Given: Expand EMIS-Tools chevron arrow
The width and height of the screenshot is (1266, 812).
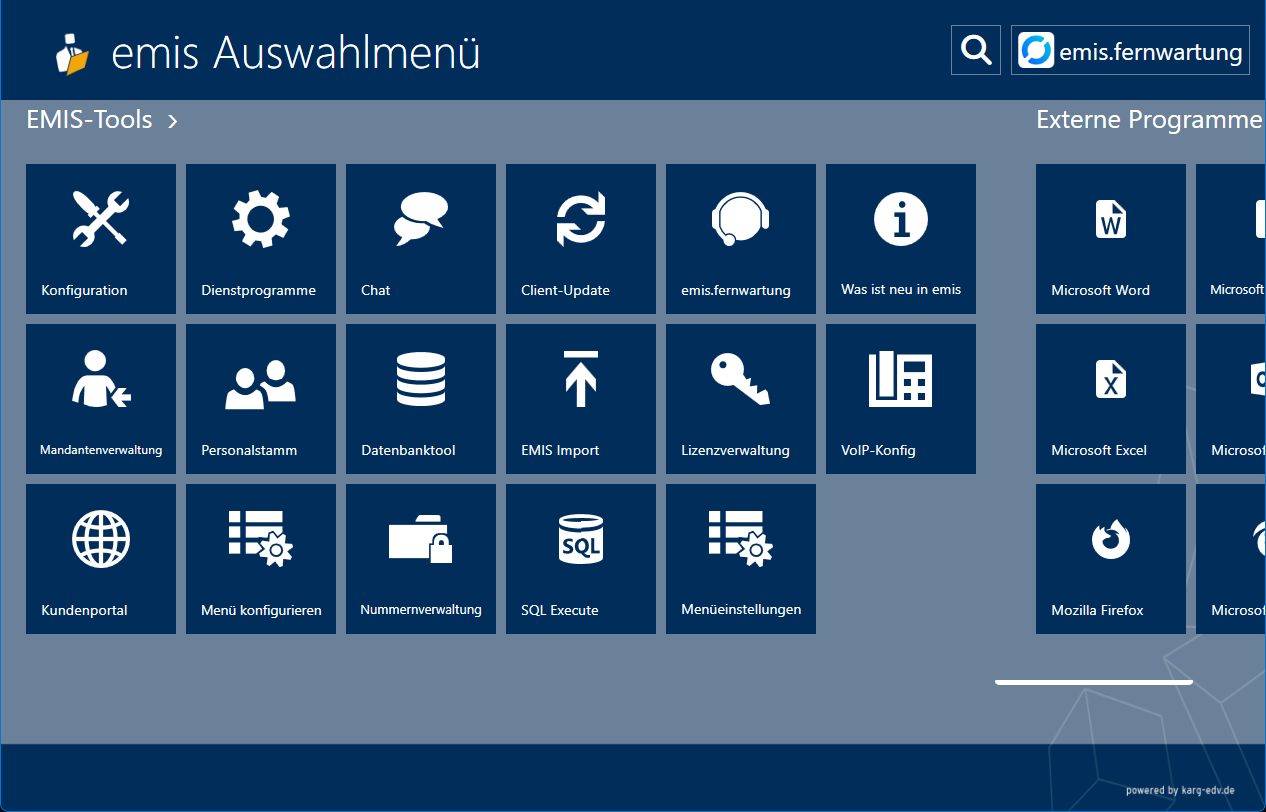Looking at the screenshot, I should tap(173, 121).
